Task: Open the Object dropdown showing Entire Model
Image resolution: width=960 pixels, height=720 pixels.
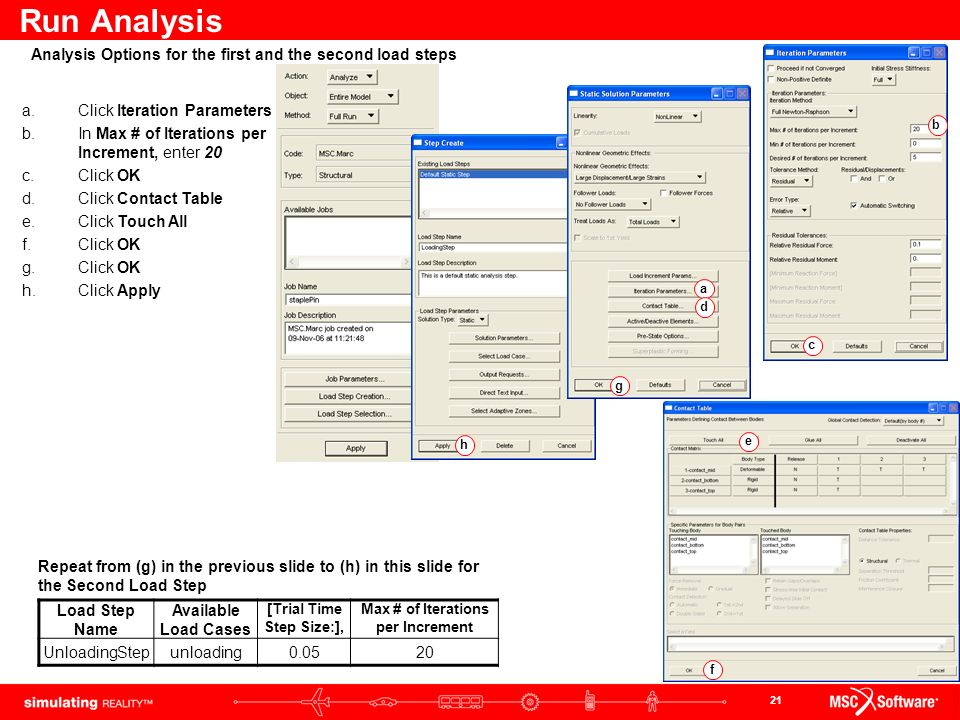Action: (x=362, y=97)
